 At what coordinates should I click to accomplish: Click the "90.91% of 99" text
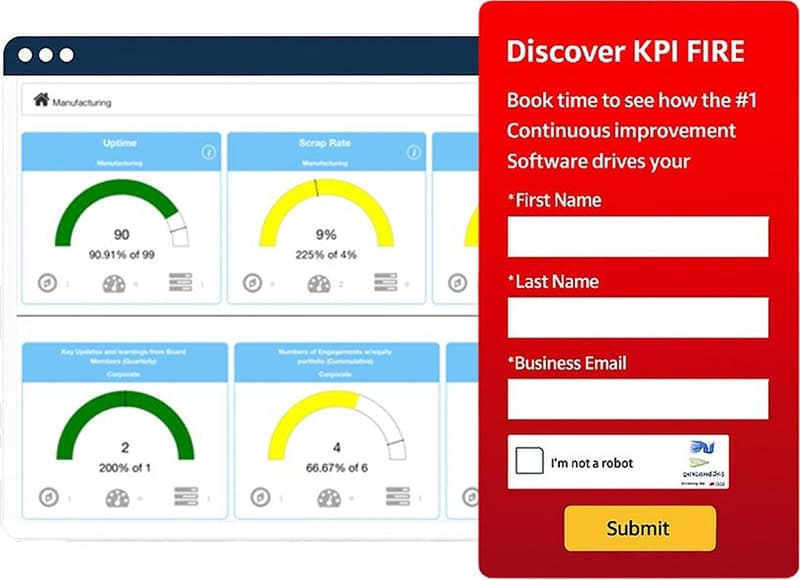(x=121, y=255)
